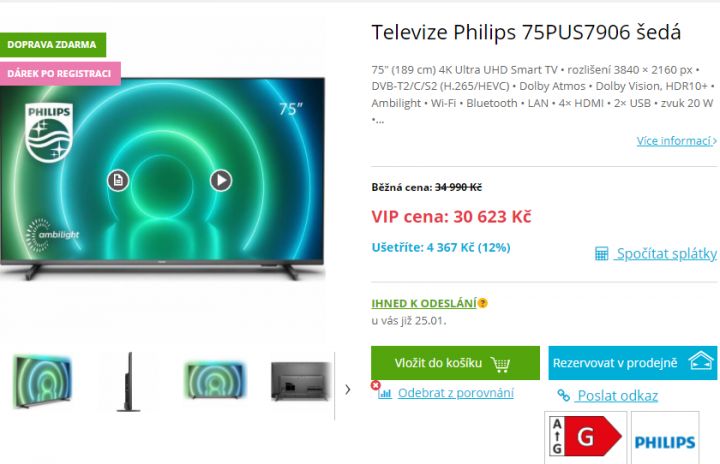This screenshot has width=720, height=464.
Task: Play the product video on TV image
Action: 221,181
